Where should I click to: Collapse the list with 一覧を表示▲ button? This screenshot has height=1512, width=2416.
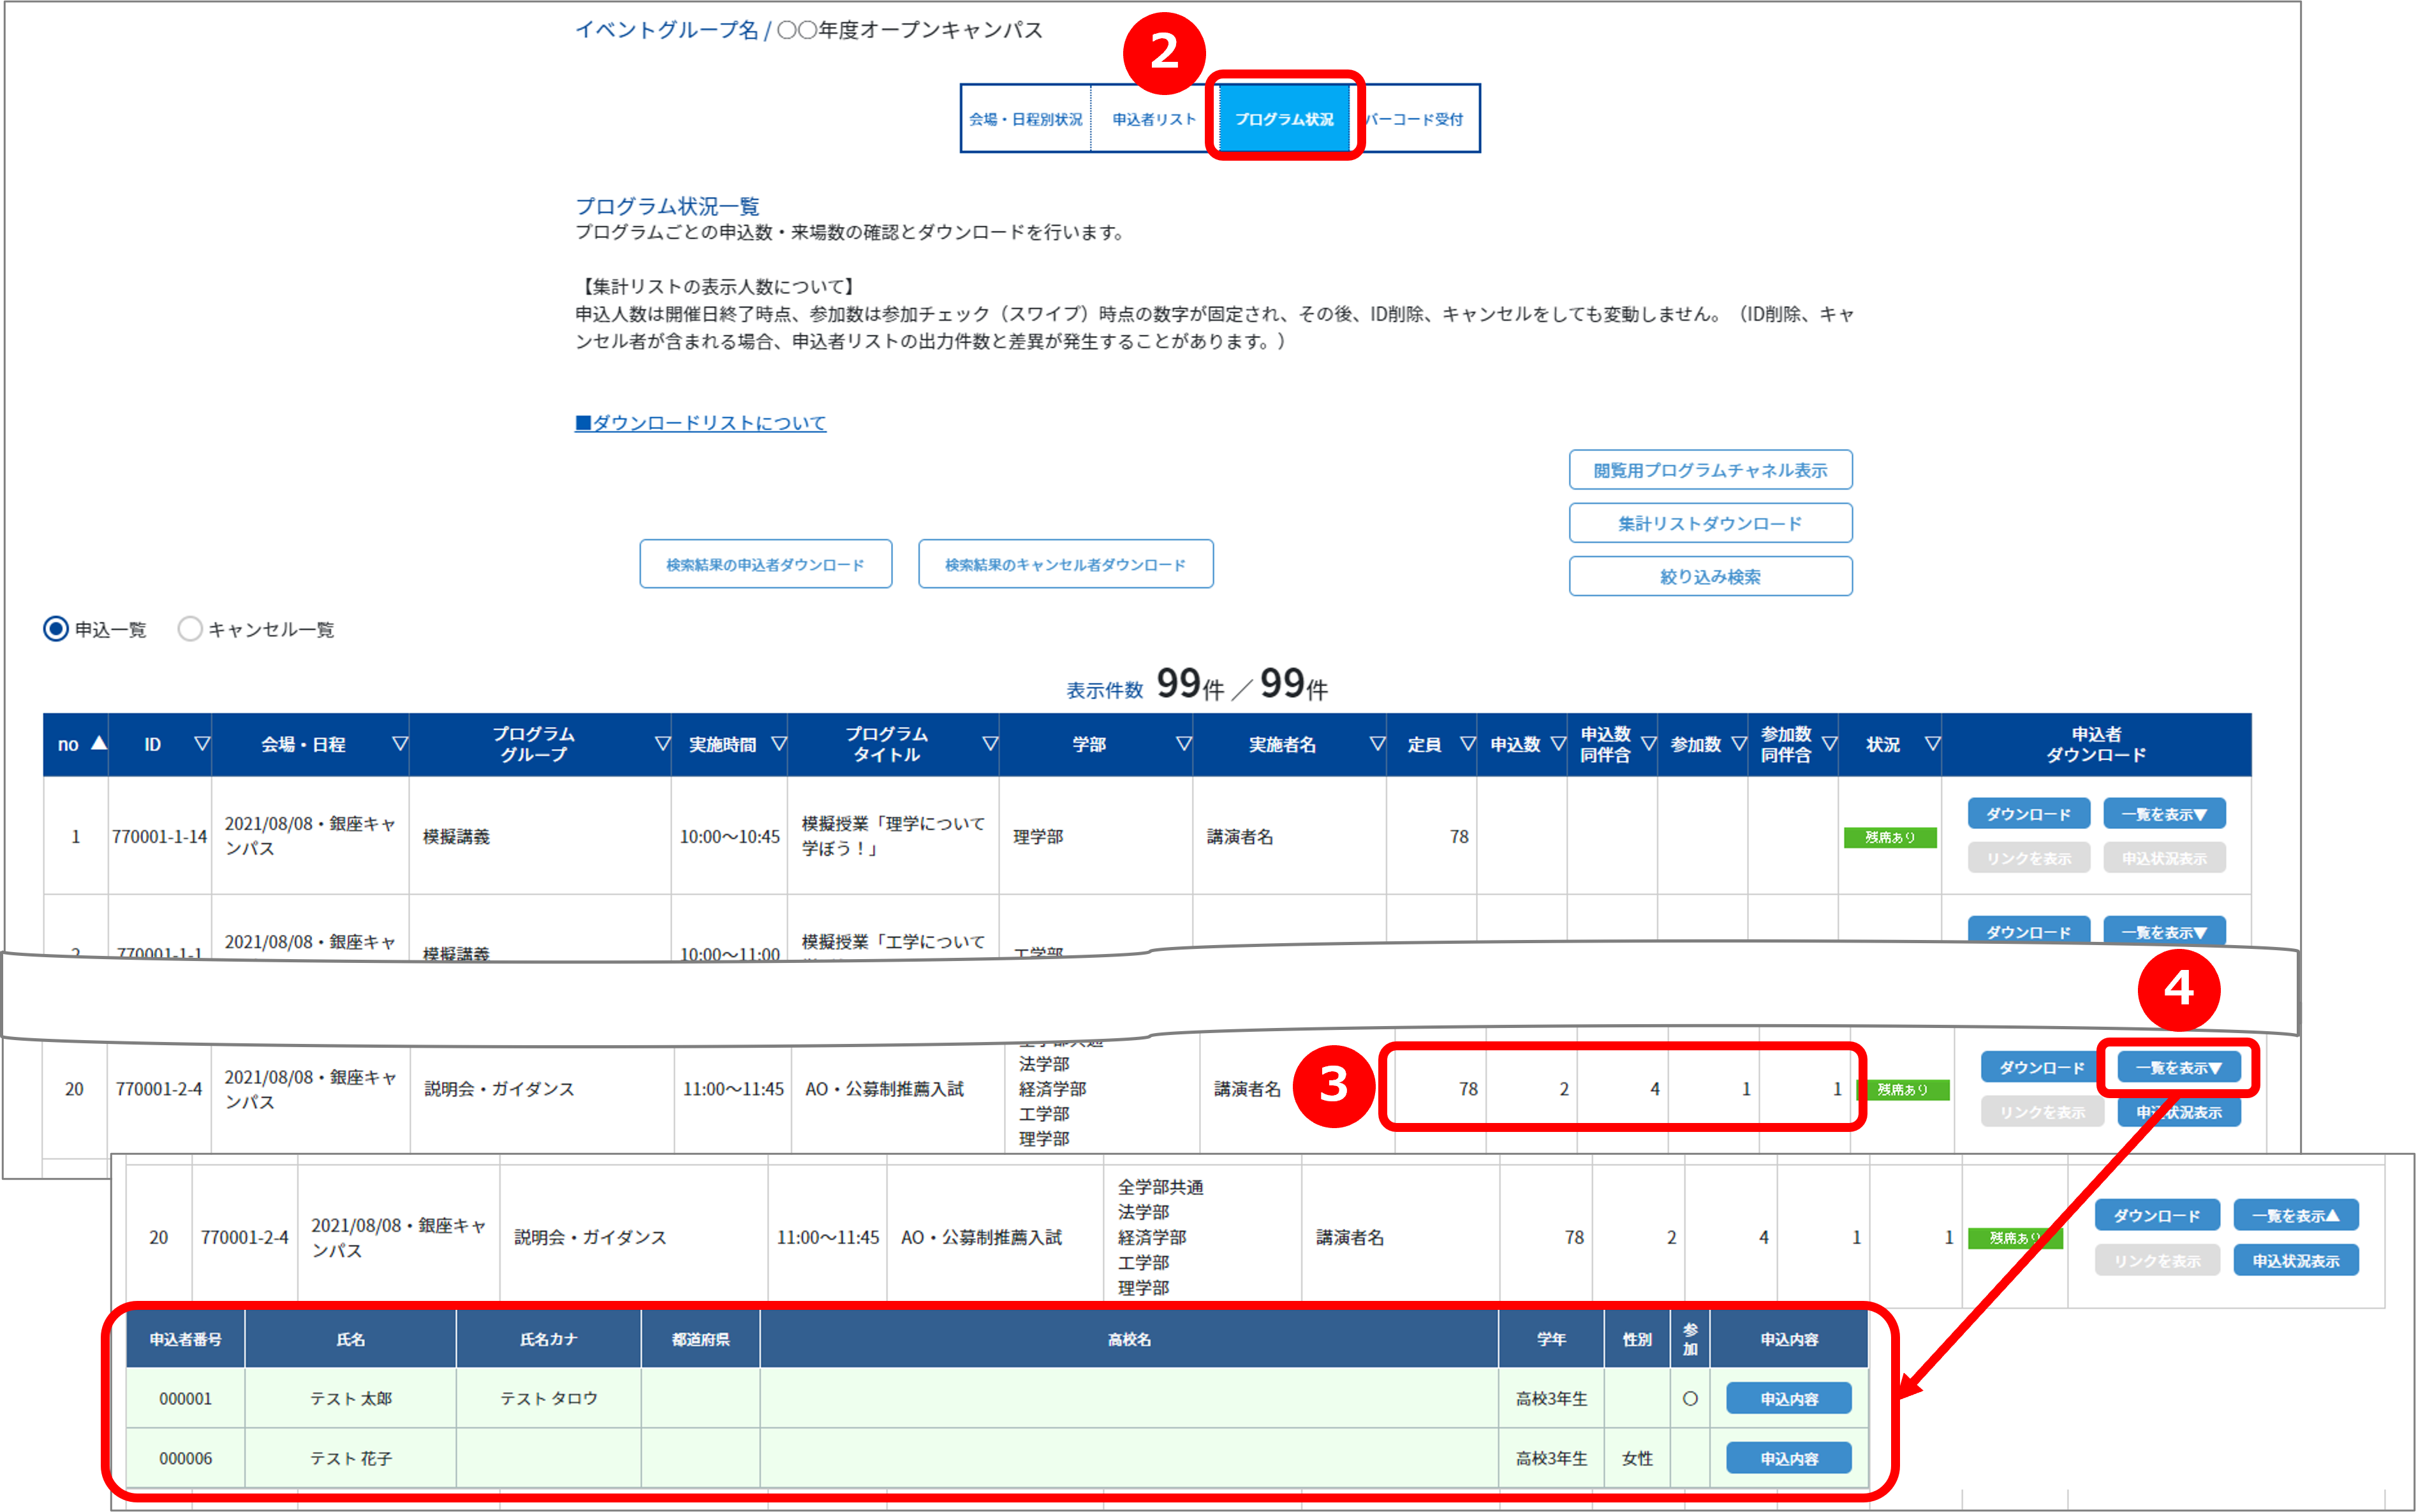2295,1216
